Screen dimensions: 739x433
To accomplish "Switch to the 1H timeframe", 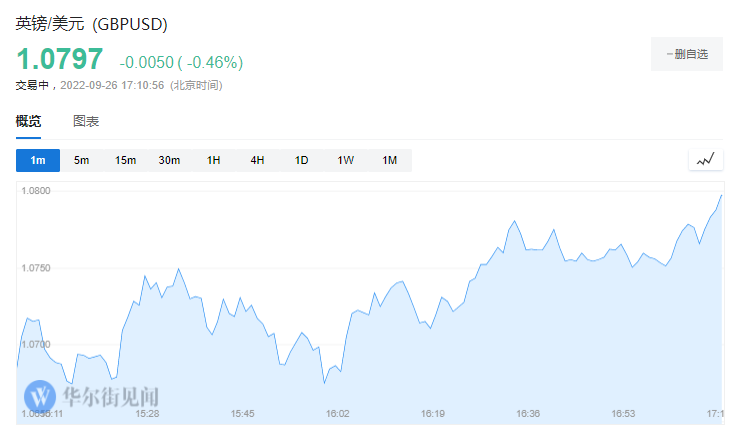I will point(213,160).
